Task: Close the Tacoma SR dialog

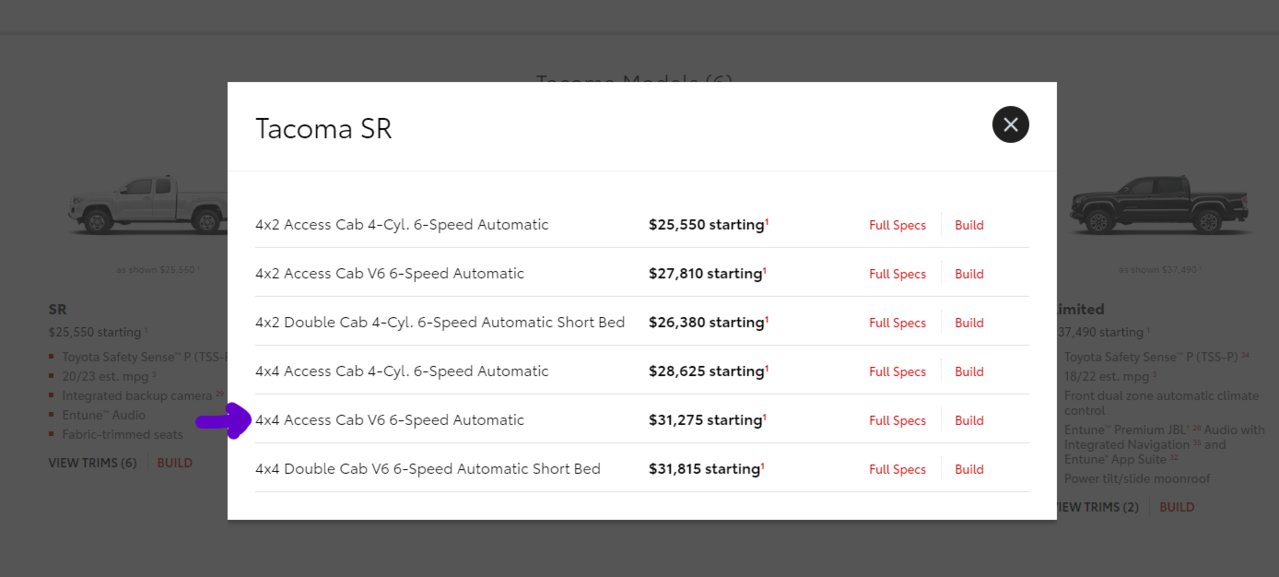Action: 1010,125
